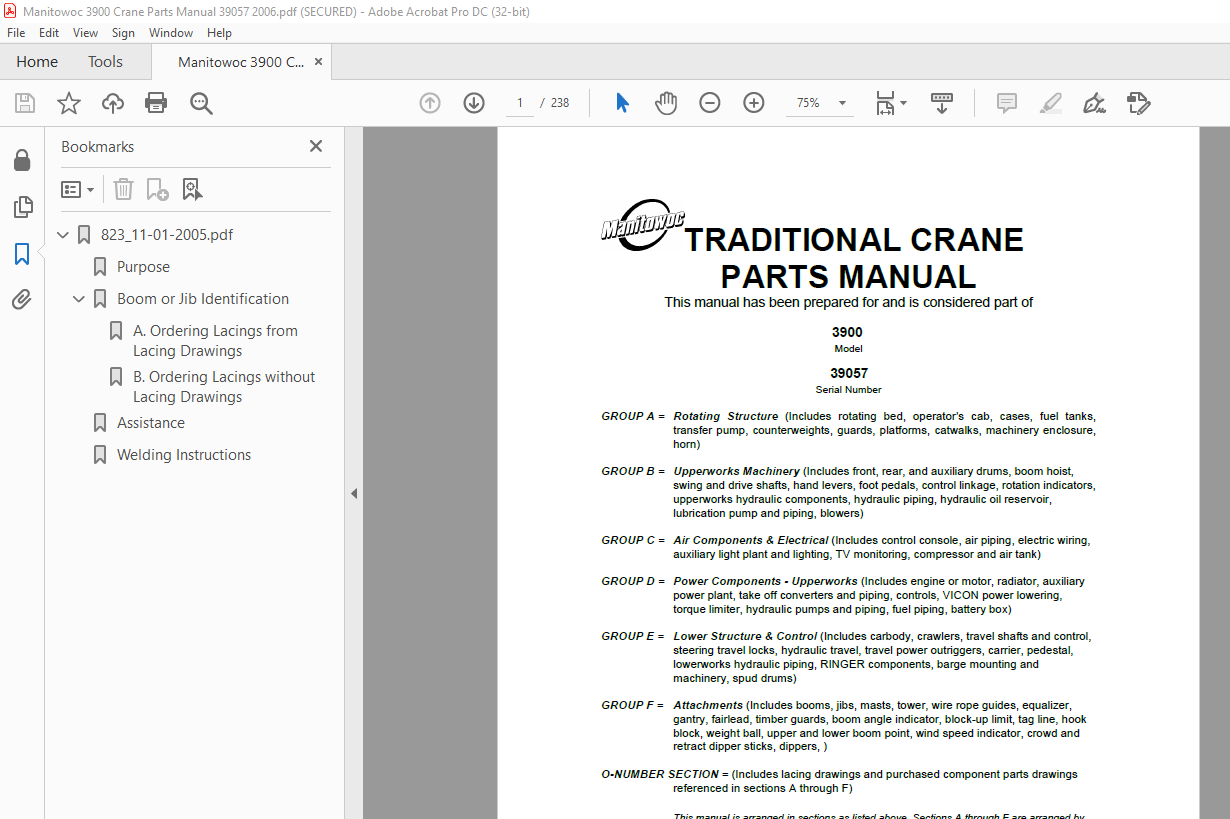Screen dimensions: 1230x819
Task: Click the scrolling mode keyboard icon
Action: click(942, 103)
